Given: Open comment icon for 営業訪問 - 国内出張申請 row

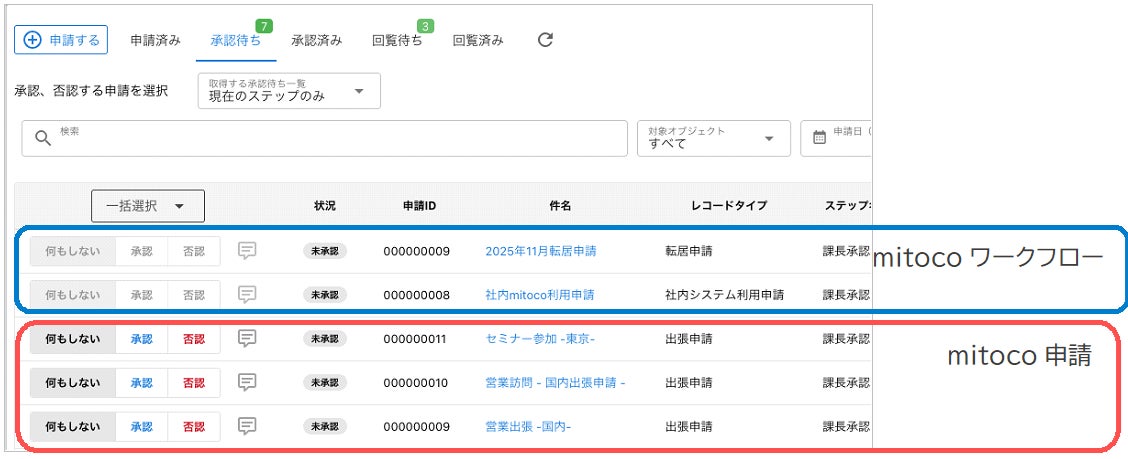Looking at the screenshot, I should click(247, 382).
